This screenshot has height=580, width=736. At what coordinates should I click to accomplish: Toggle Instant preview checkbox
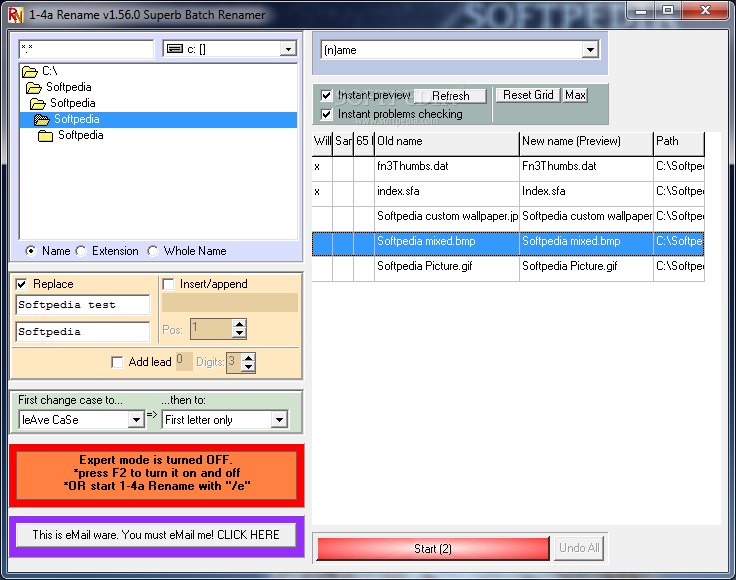[327, 96]
